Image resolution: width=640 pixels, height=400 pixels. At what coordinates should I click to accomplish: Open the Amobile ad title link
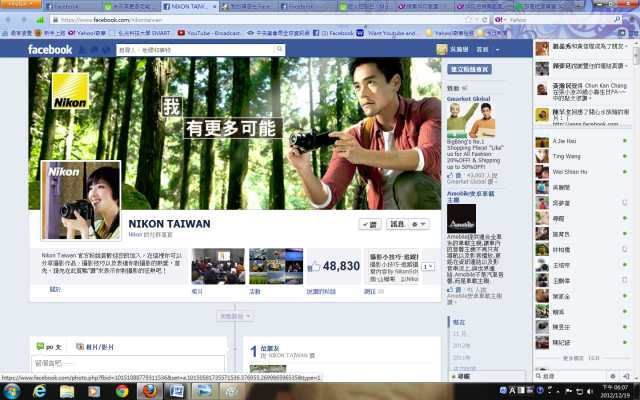(x=471, y=197)
